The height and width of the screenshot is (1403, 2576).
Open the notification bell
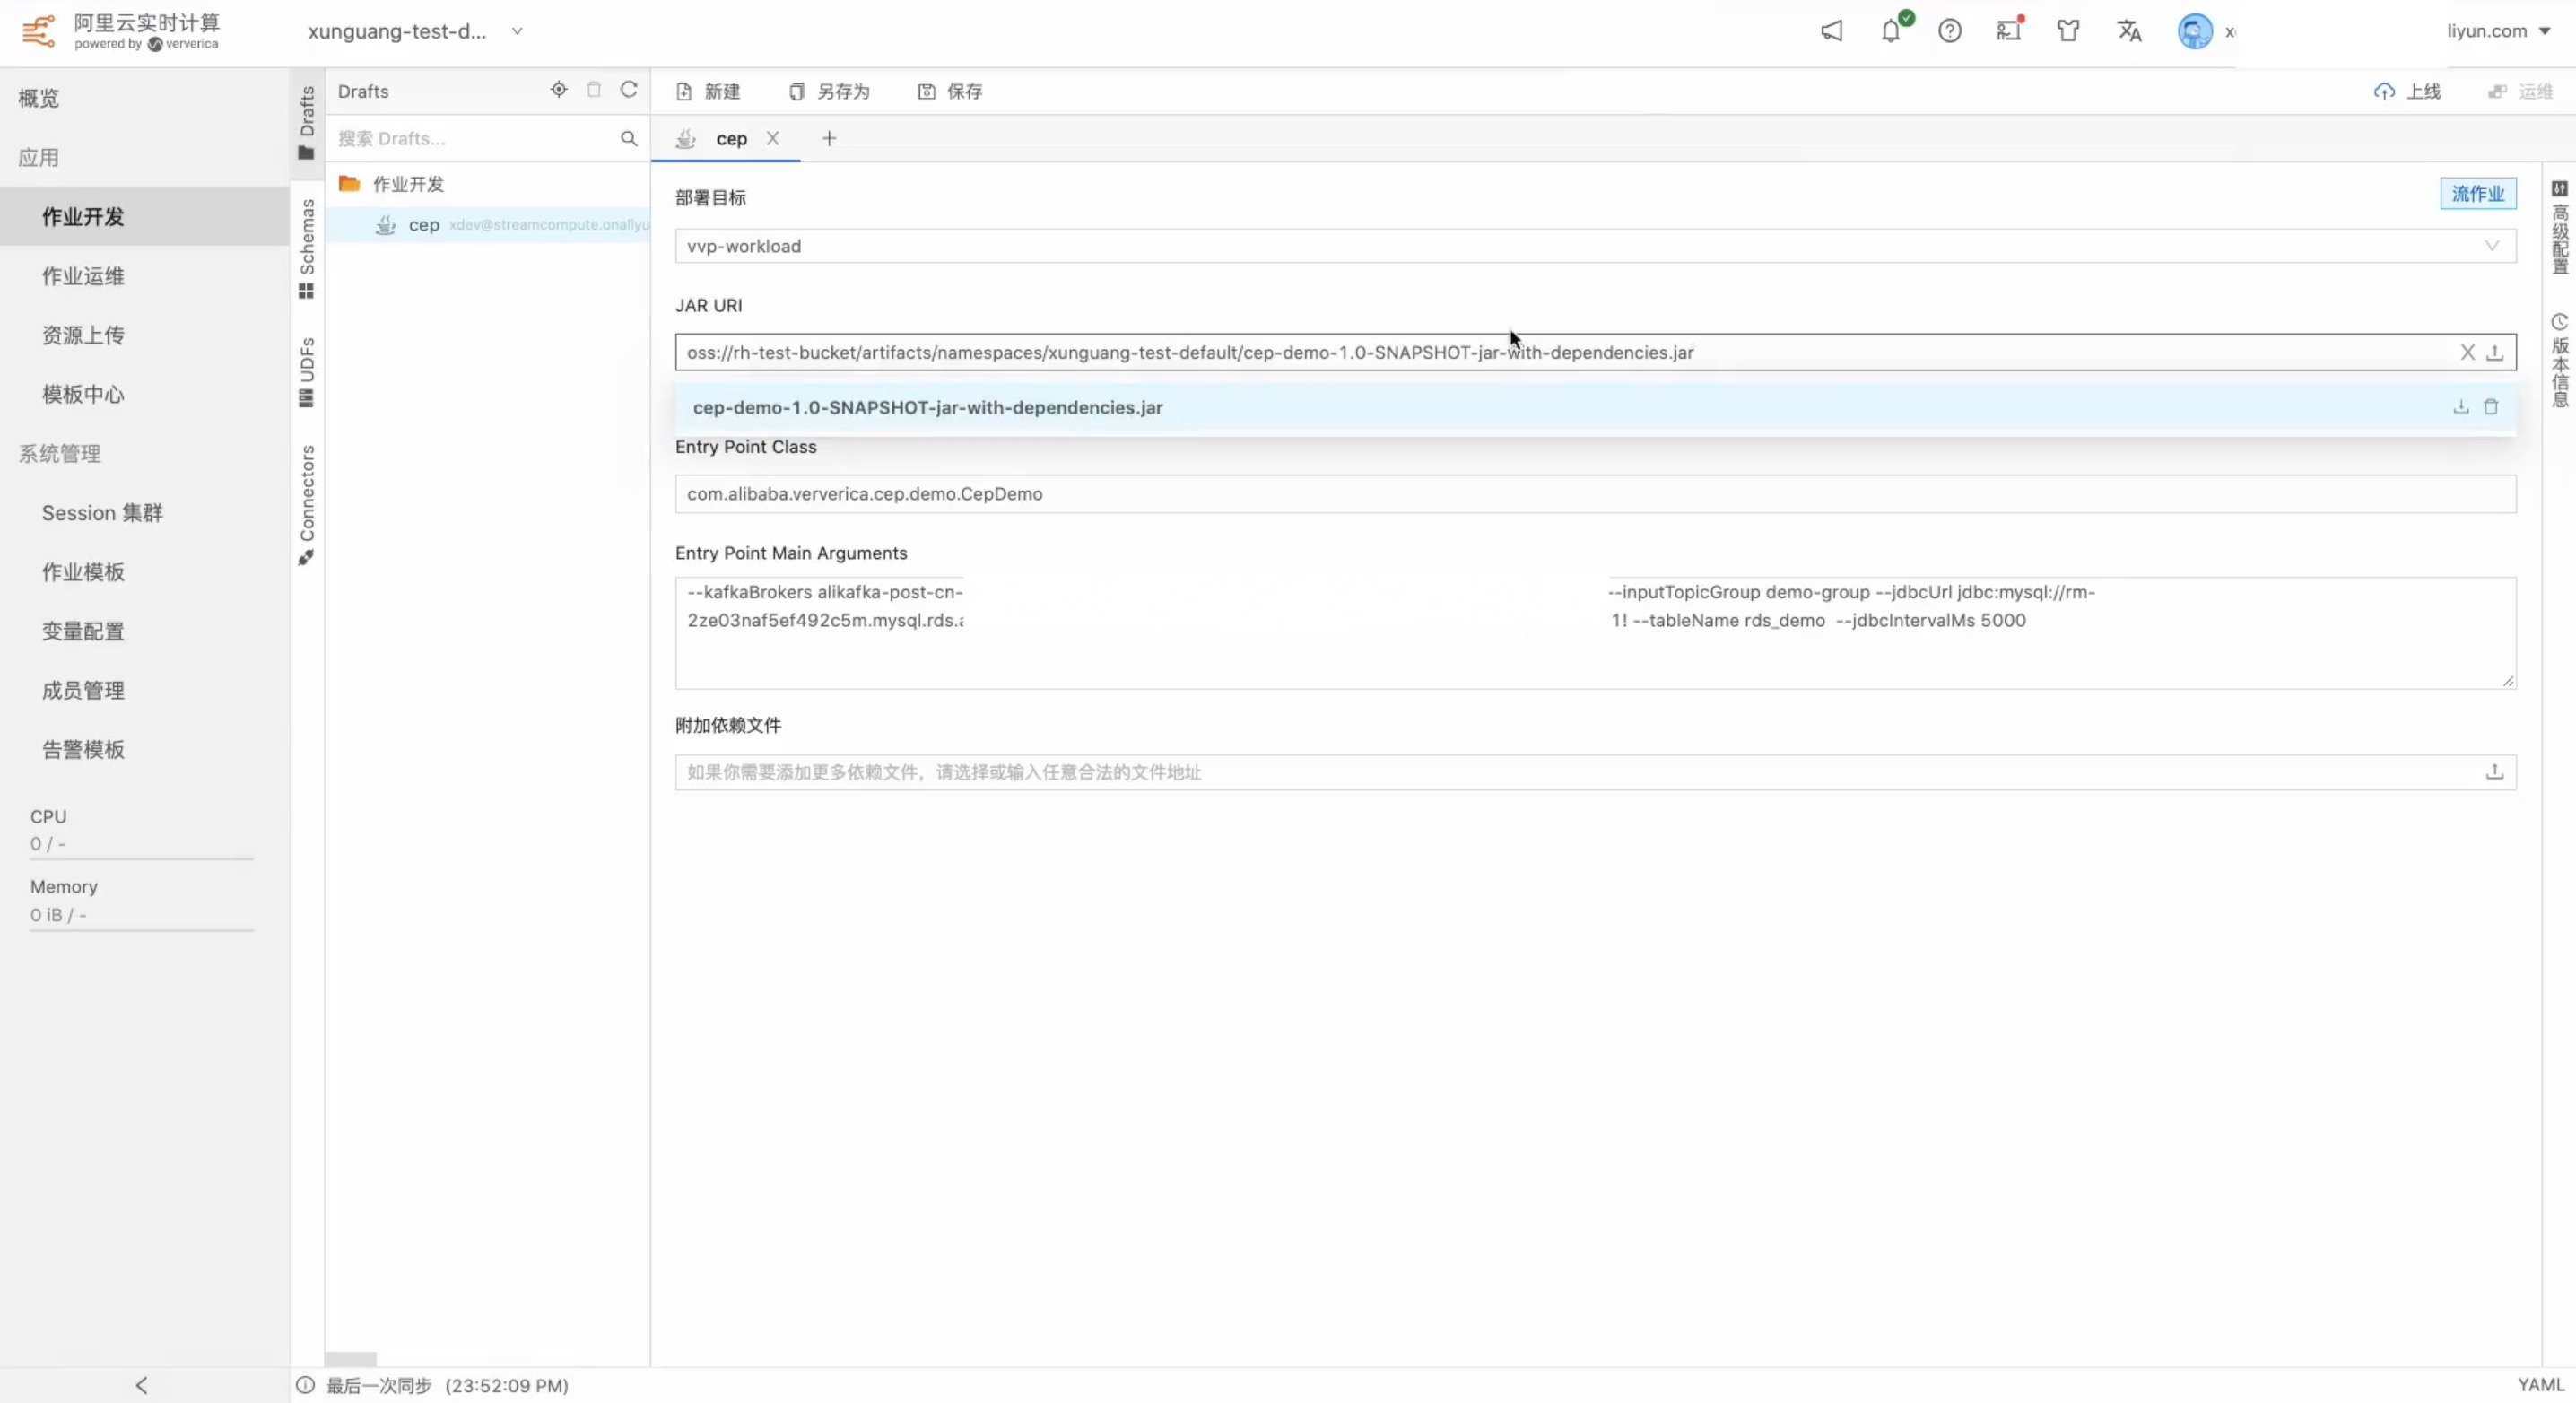click(x=1890, y=31)
